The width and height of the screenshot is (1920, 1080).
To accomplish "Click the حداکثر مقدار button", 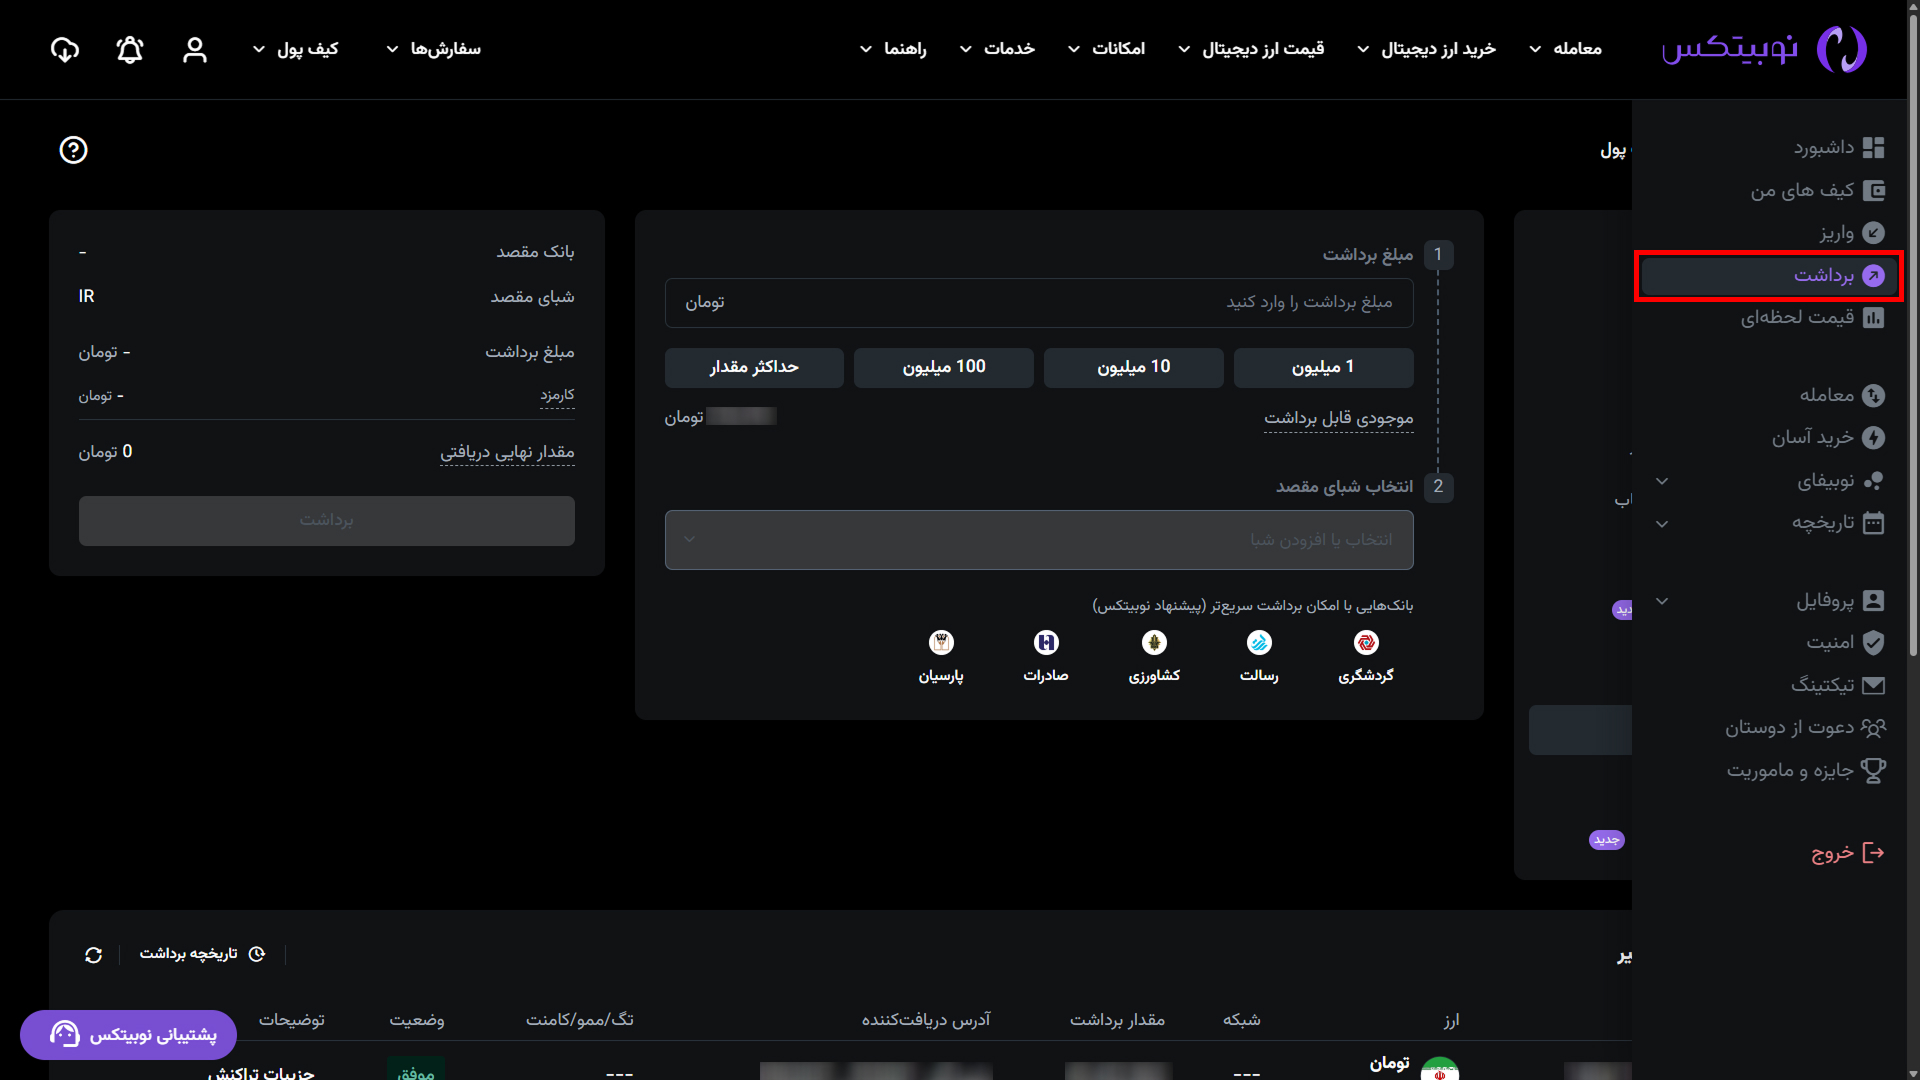I will [x=754, y=368].
